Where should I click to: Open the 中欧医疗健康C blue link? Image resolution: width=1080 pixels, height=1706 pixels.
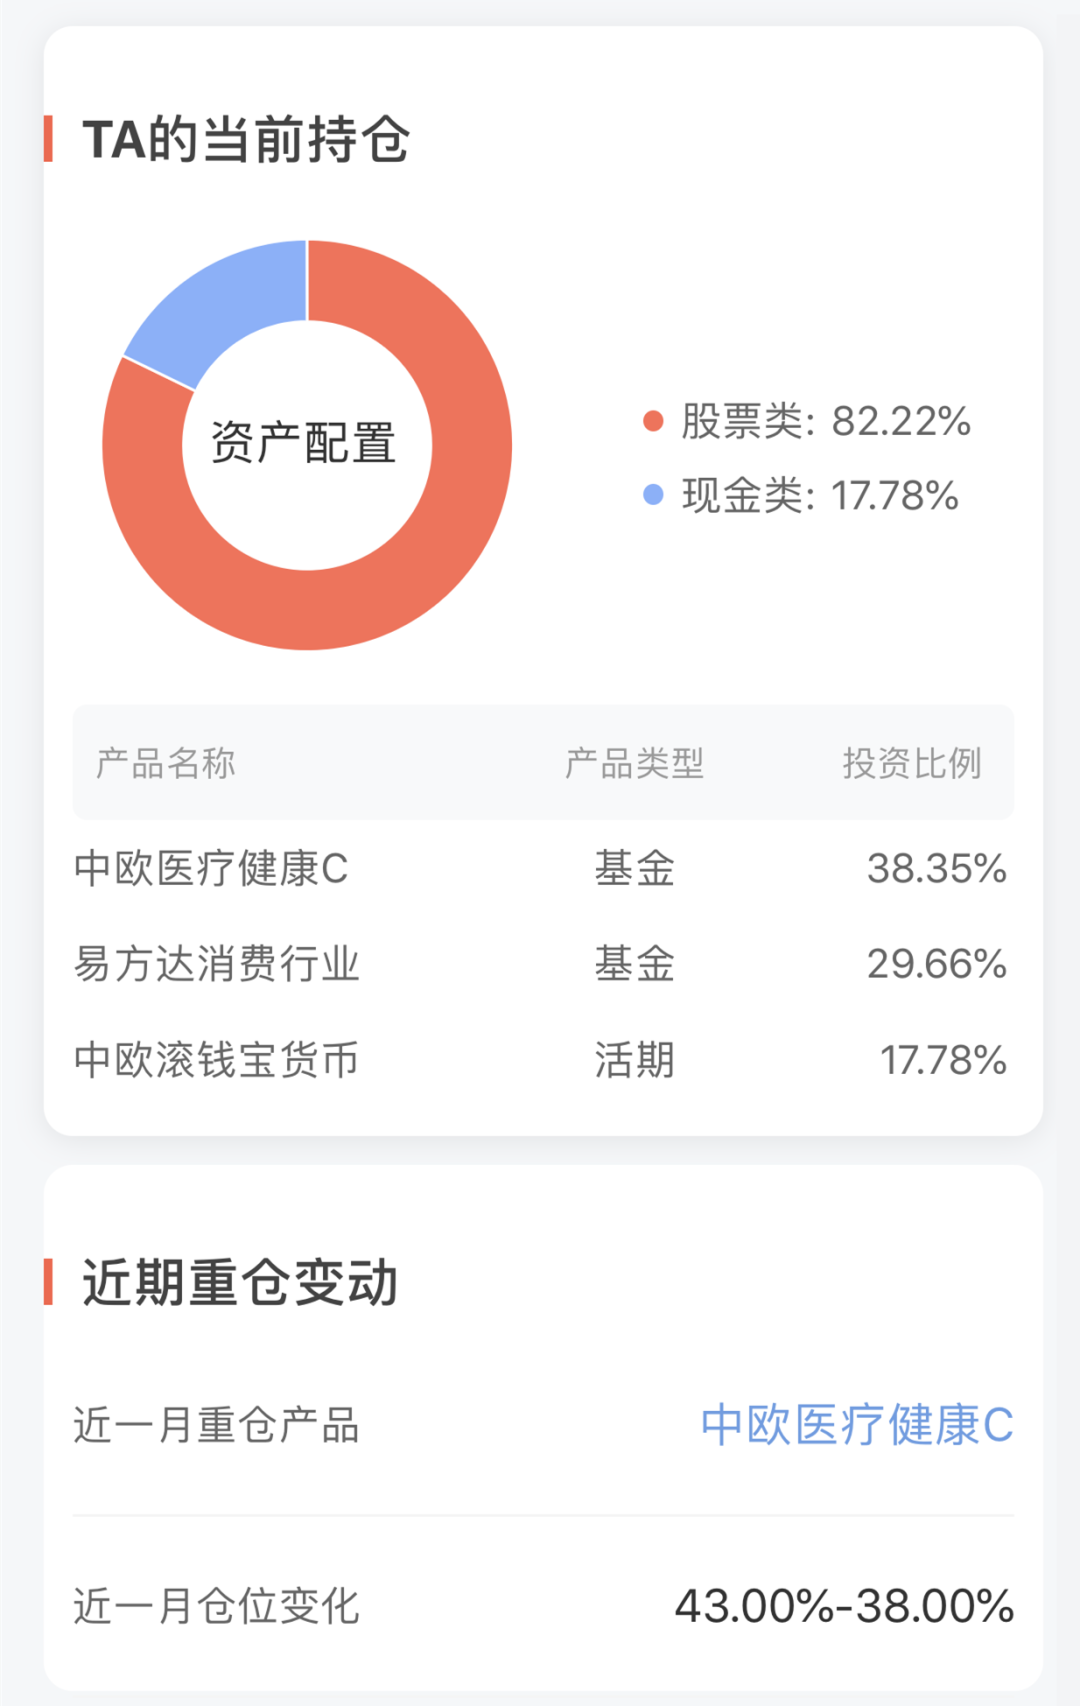(857, 1425)
